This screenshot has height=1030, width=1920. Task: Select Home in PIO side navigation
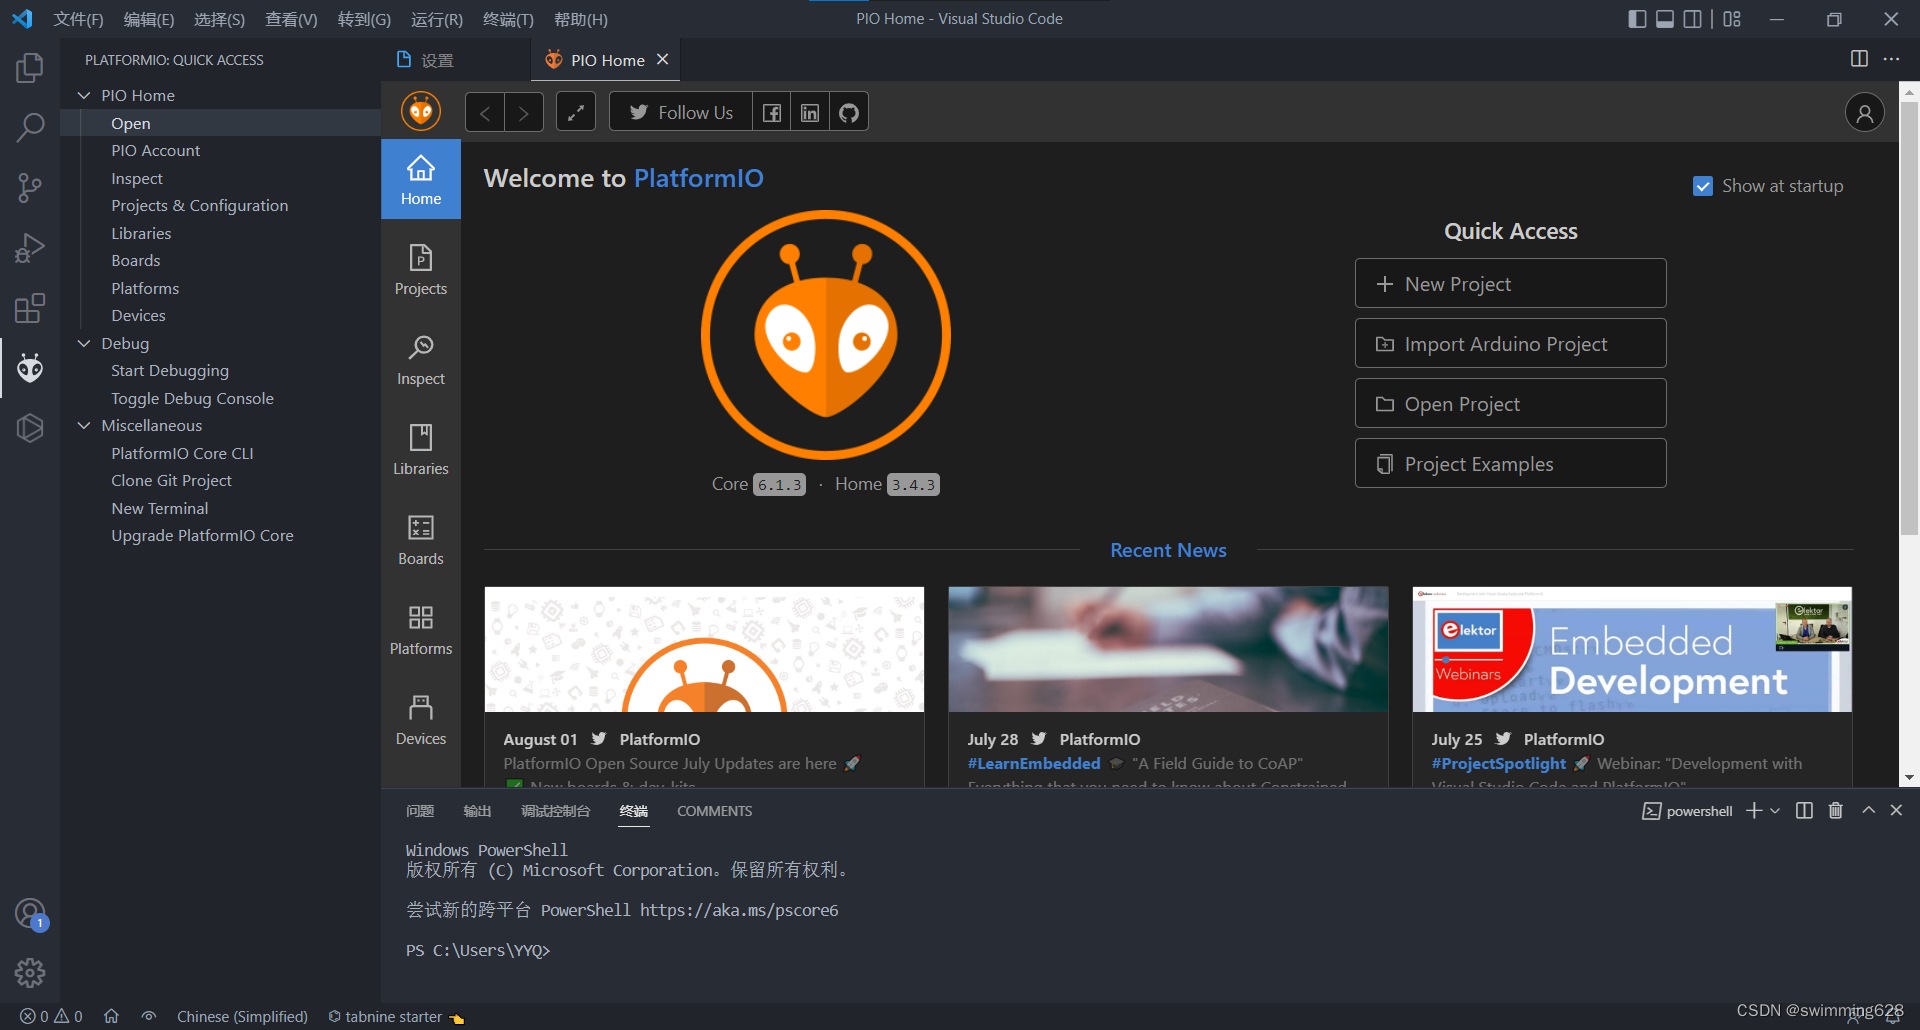[421, 179]
